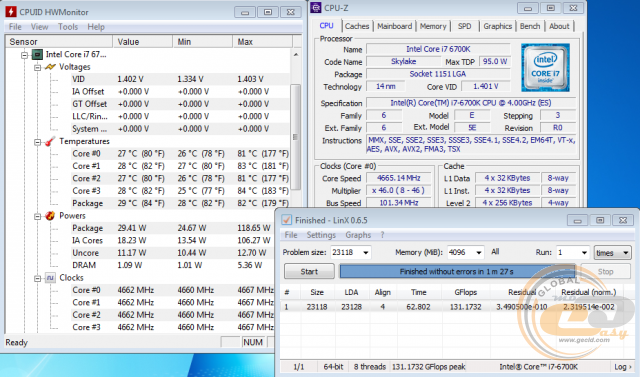Click the CPU-Z app icon in title bar
640x377 pixels.
coord(316,8)
